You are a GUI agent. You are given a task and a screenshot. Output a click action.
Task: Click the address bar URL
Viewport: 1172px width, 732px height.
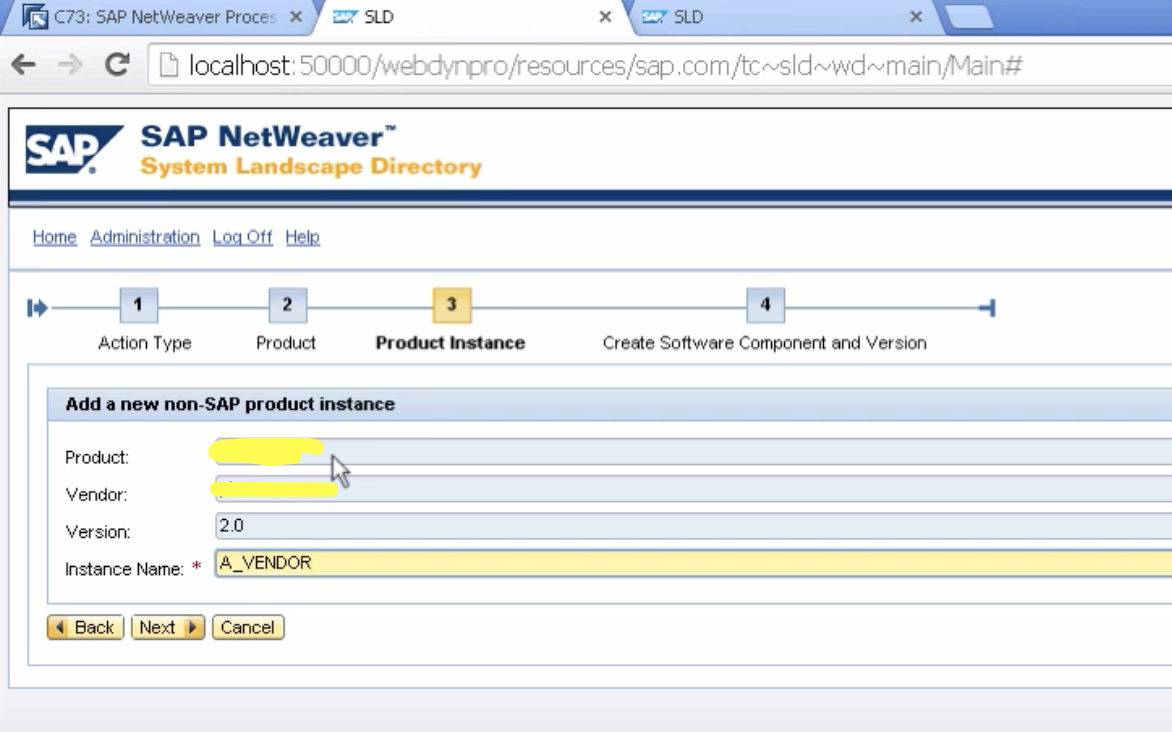tap(605, 66)
